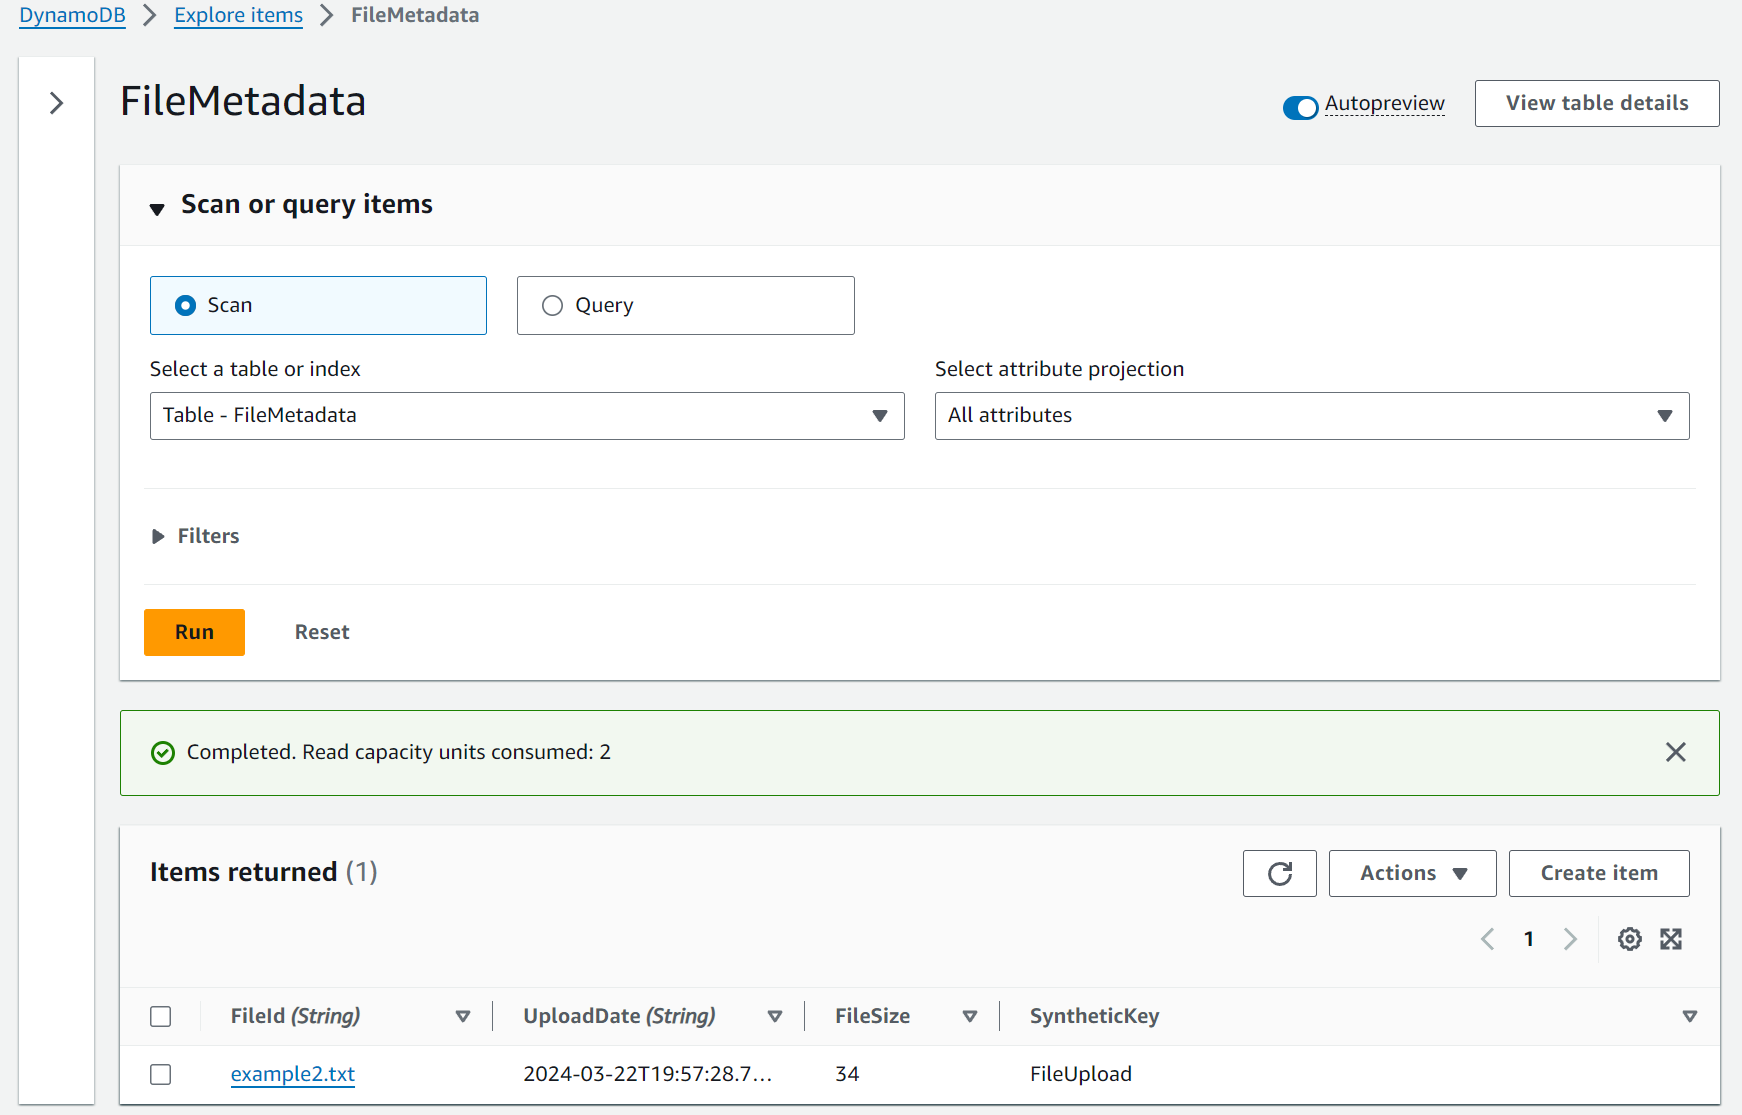
Task: Click the FileSize value 34 cell
Action: click(847, 1074)
